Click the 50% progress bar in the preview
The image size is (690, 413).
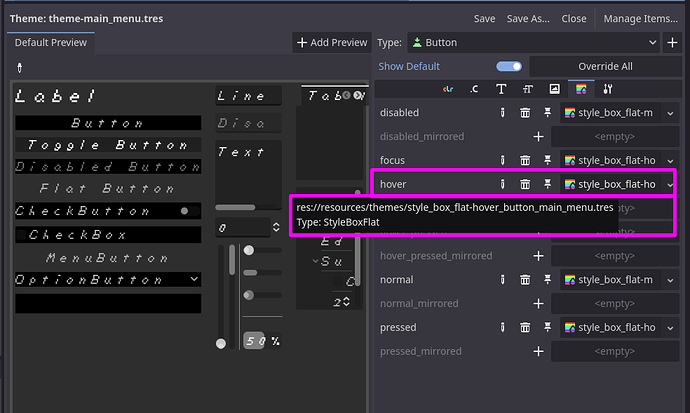(x=262, y=341)
